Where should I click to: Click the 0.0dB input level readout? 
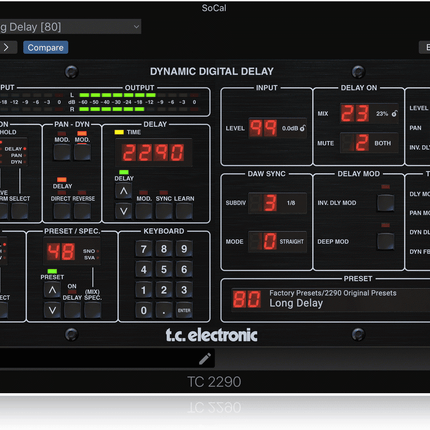coord(290,128)
